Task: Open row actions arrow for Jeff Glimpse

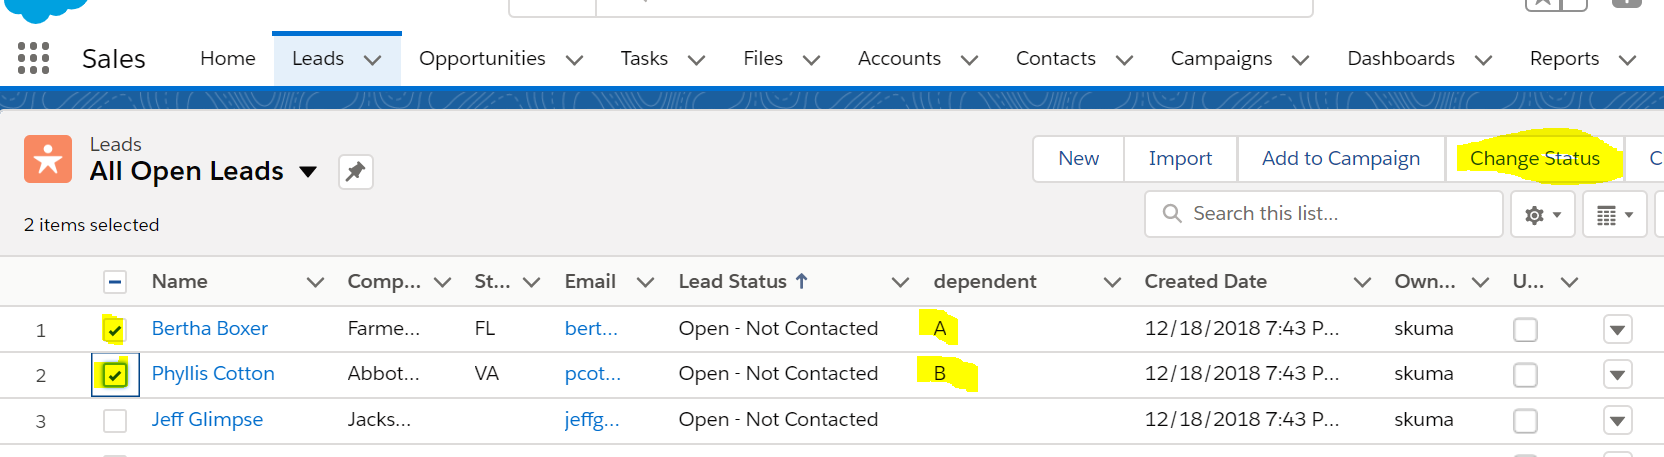Action: pos(1617,420)
